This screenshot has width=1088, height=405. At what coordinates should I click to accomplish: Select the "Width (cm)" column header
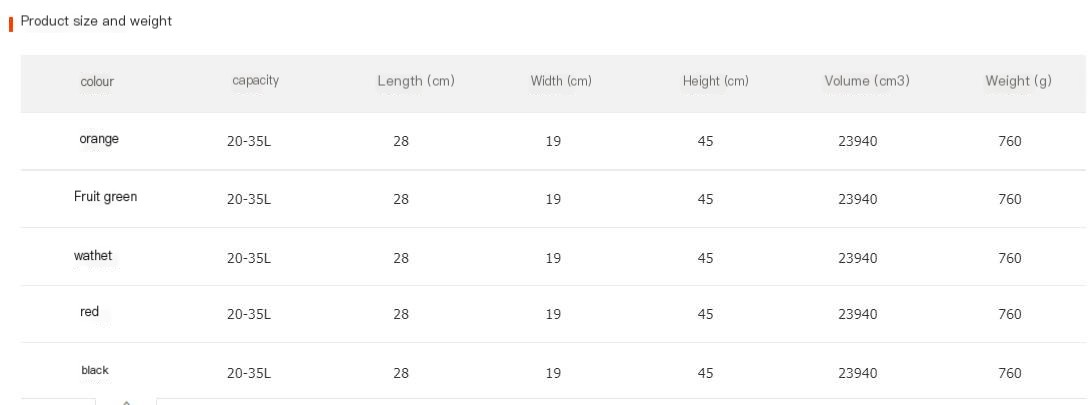click(x=561, y=81)
